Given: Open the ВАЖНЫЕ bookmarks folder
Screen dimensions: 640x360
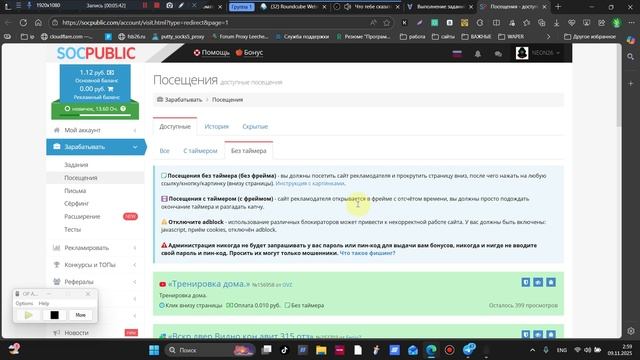Looking at the screenshot, I should 476,37.
